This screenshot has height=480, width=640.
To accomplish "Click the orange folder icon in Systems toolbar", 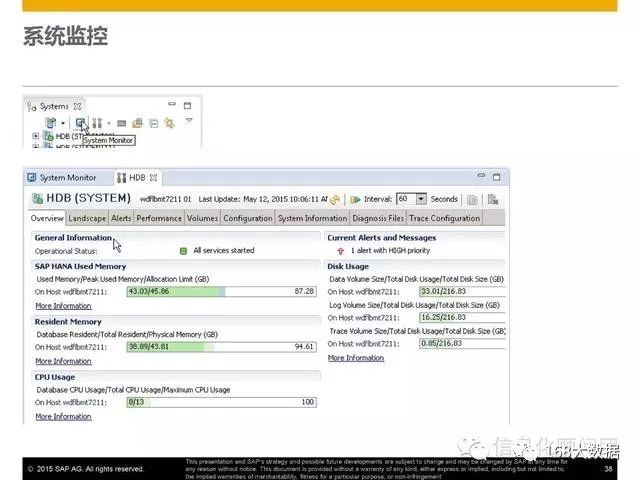I will (x=138, y=123).
